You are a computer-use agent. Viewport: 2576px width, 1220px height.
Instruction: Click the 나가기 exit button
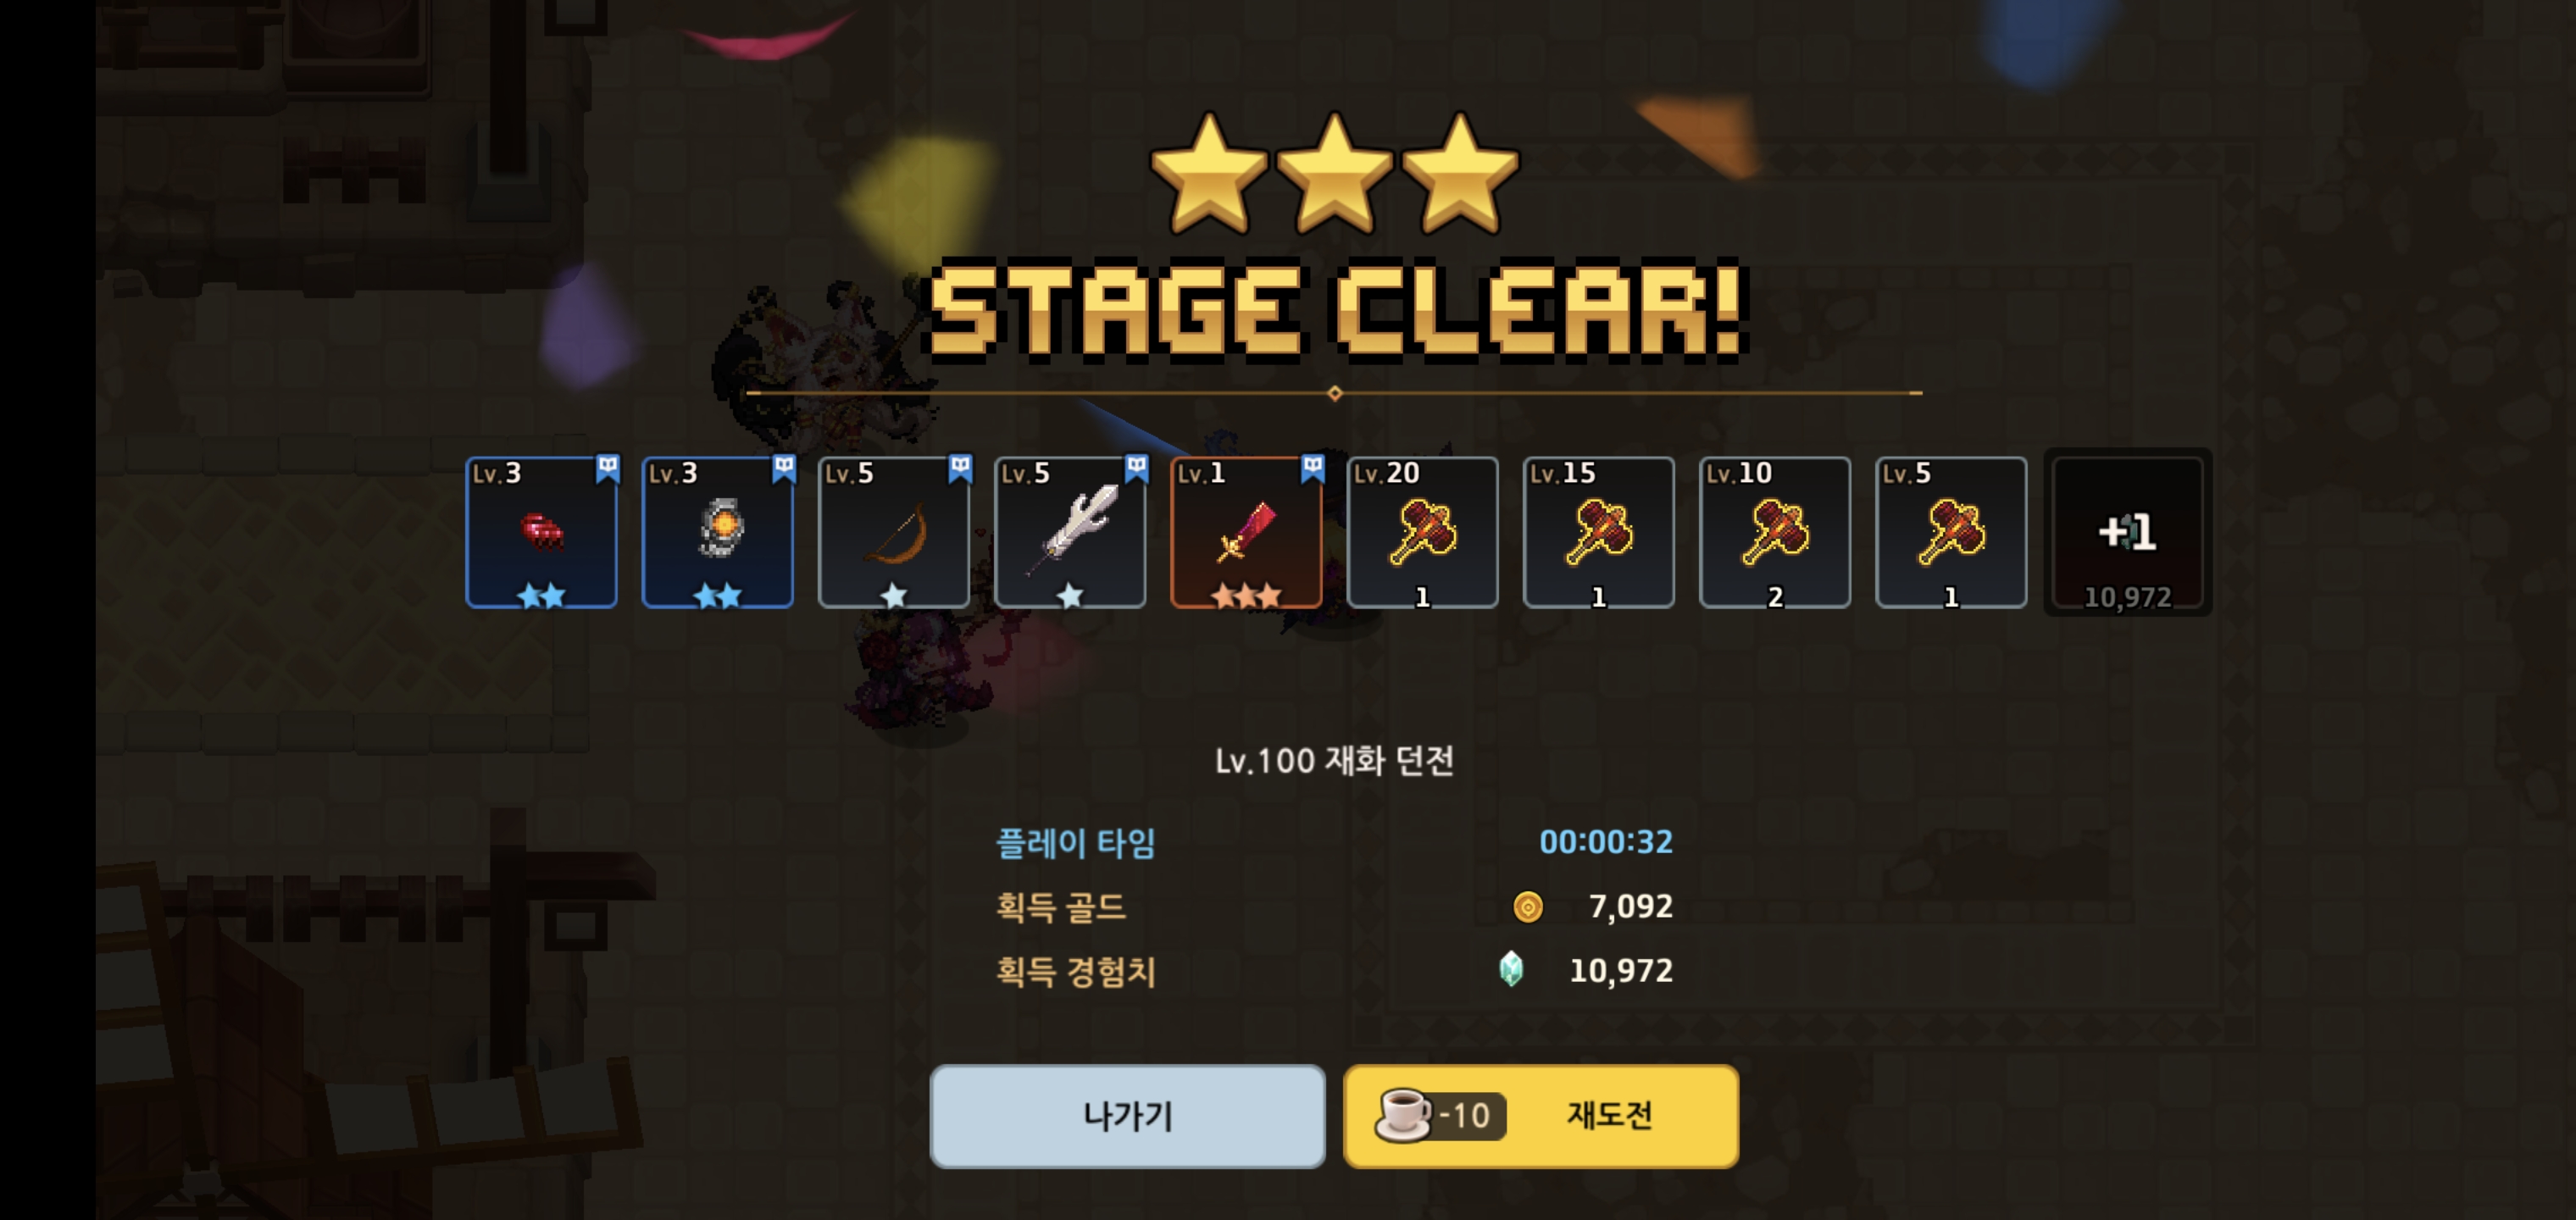(1127, 1115)
